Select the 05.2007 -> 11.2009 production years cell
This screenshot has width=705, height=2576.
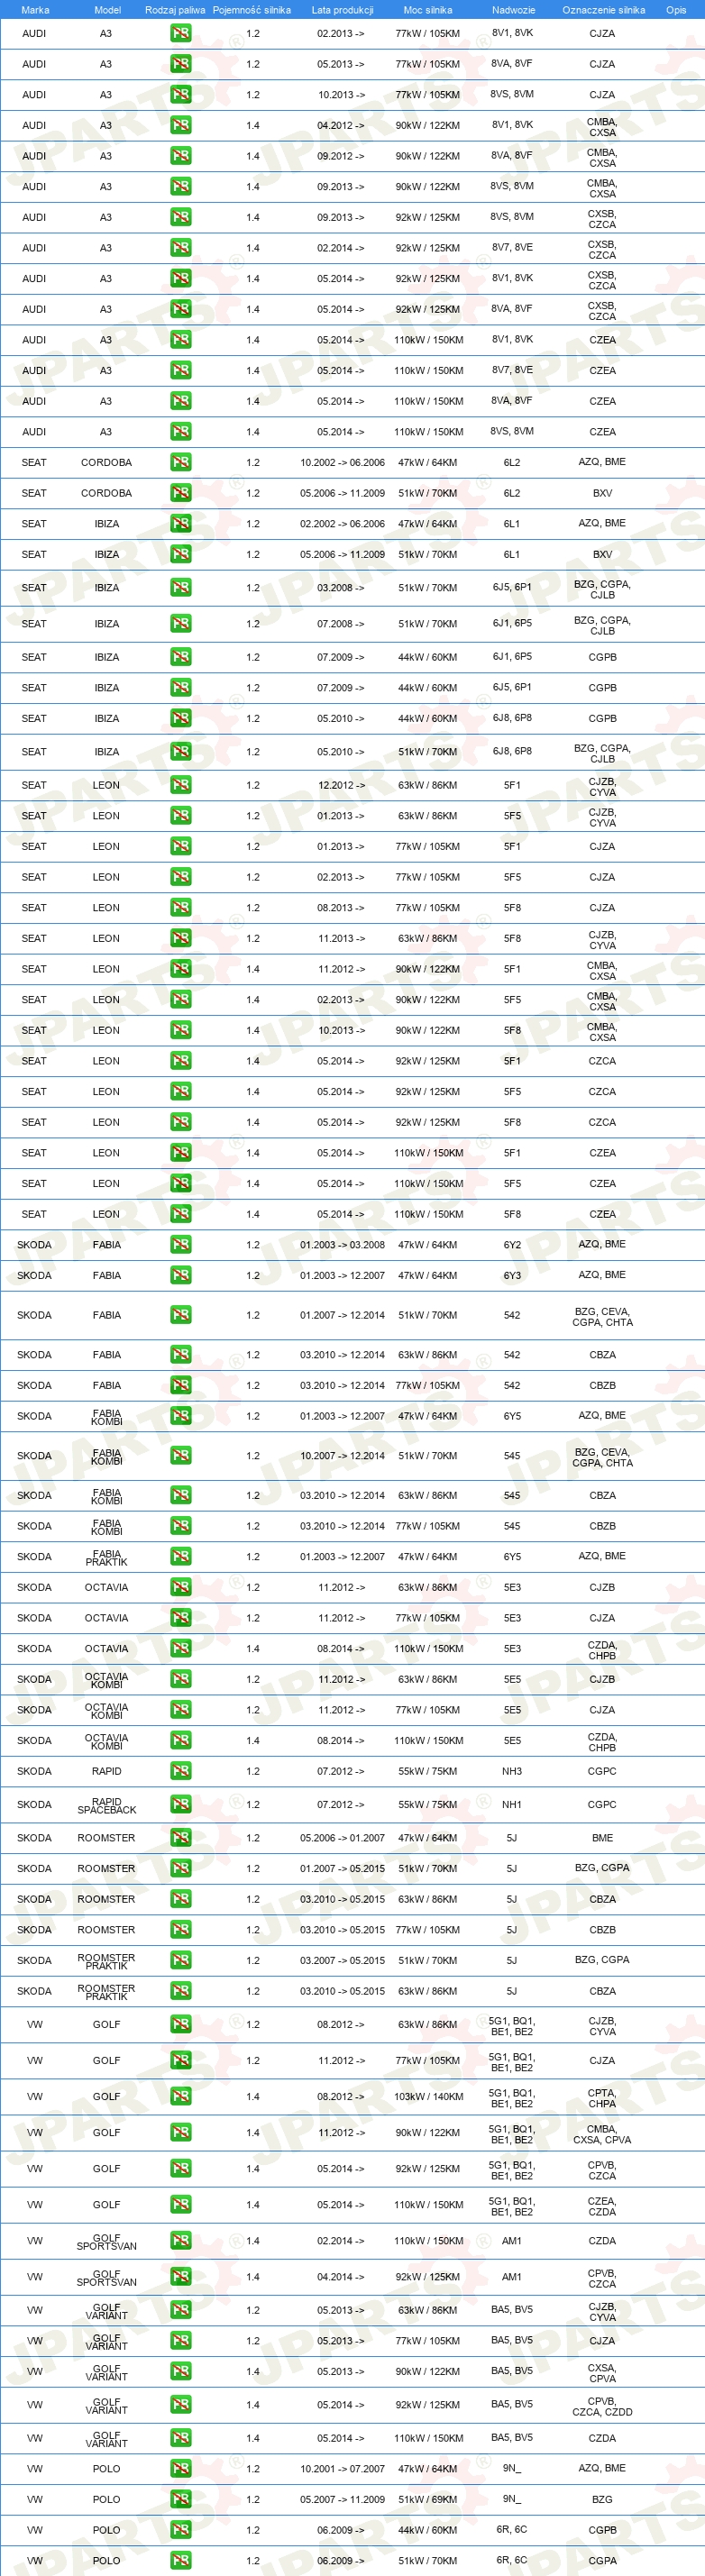click(342, 2500)
